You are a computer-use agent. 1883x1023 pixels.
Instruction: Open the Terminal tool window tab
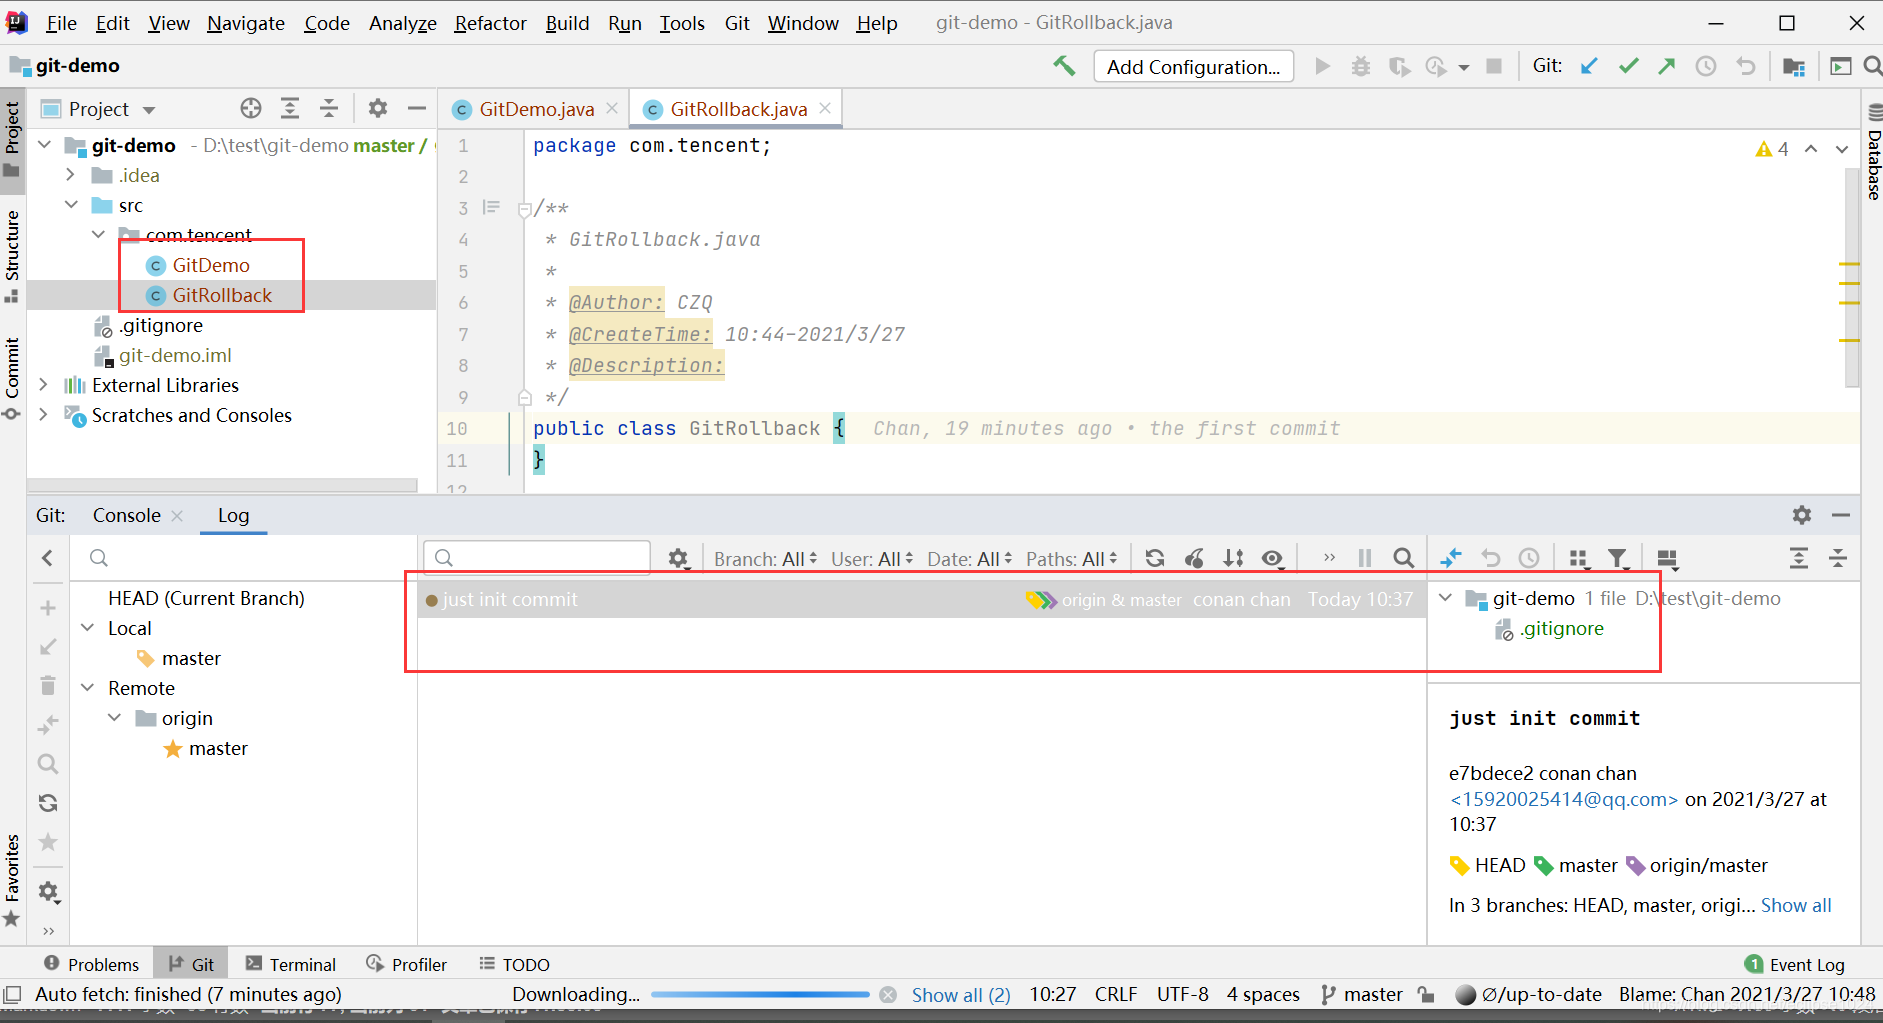click(x=291, y=964)
